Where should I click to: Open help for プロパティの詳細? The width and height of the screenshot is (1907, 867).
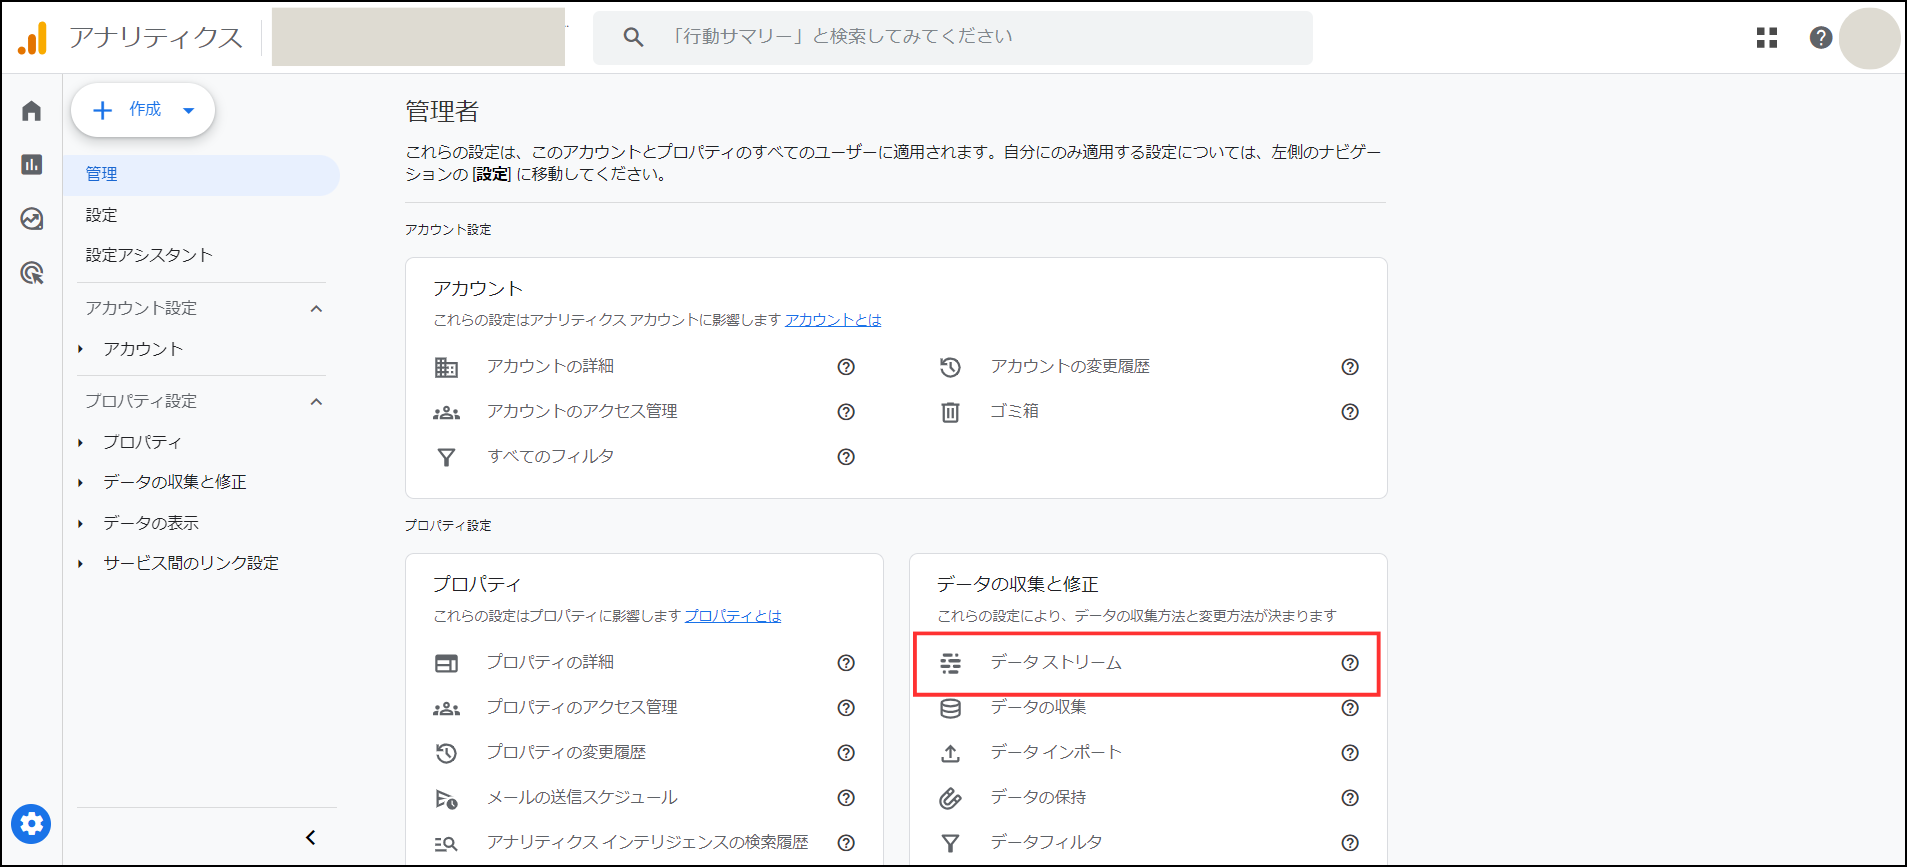(x=846, y=663)
